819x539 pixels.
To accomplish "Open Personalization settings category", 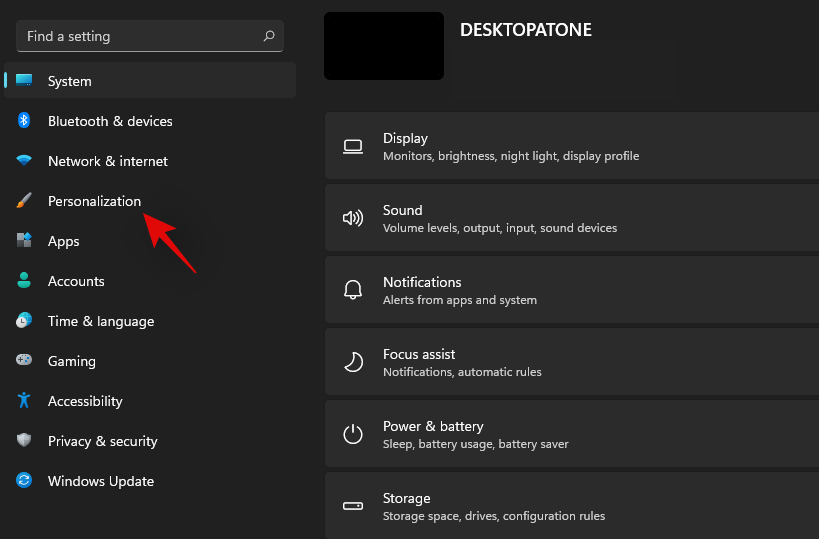I will click(x=94, y=201).
